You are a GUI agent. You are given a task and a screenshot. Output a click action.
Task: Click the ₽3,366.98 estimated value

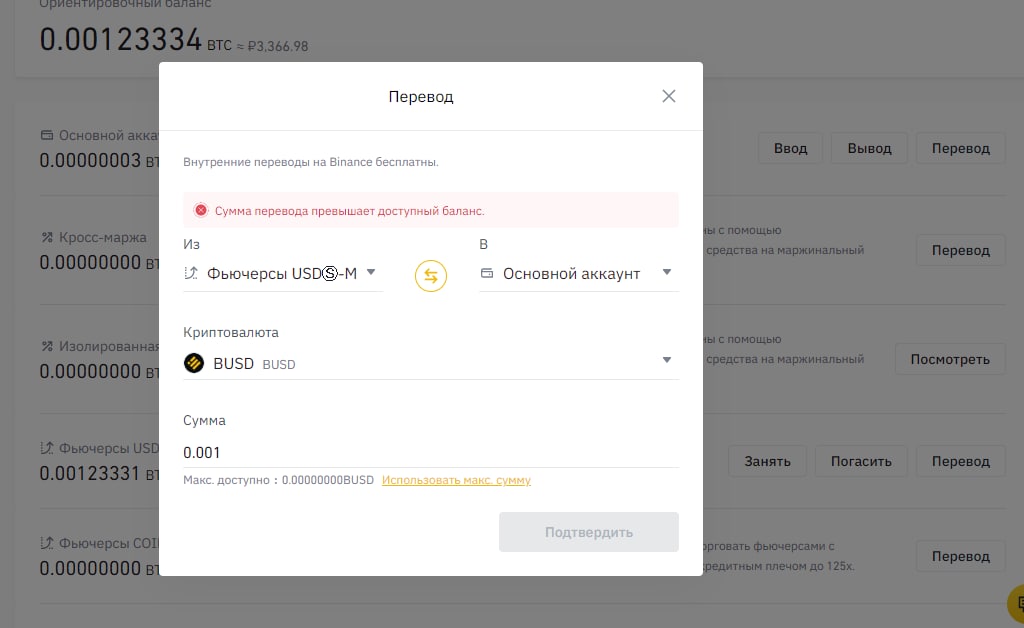(278, 46)
